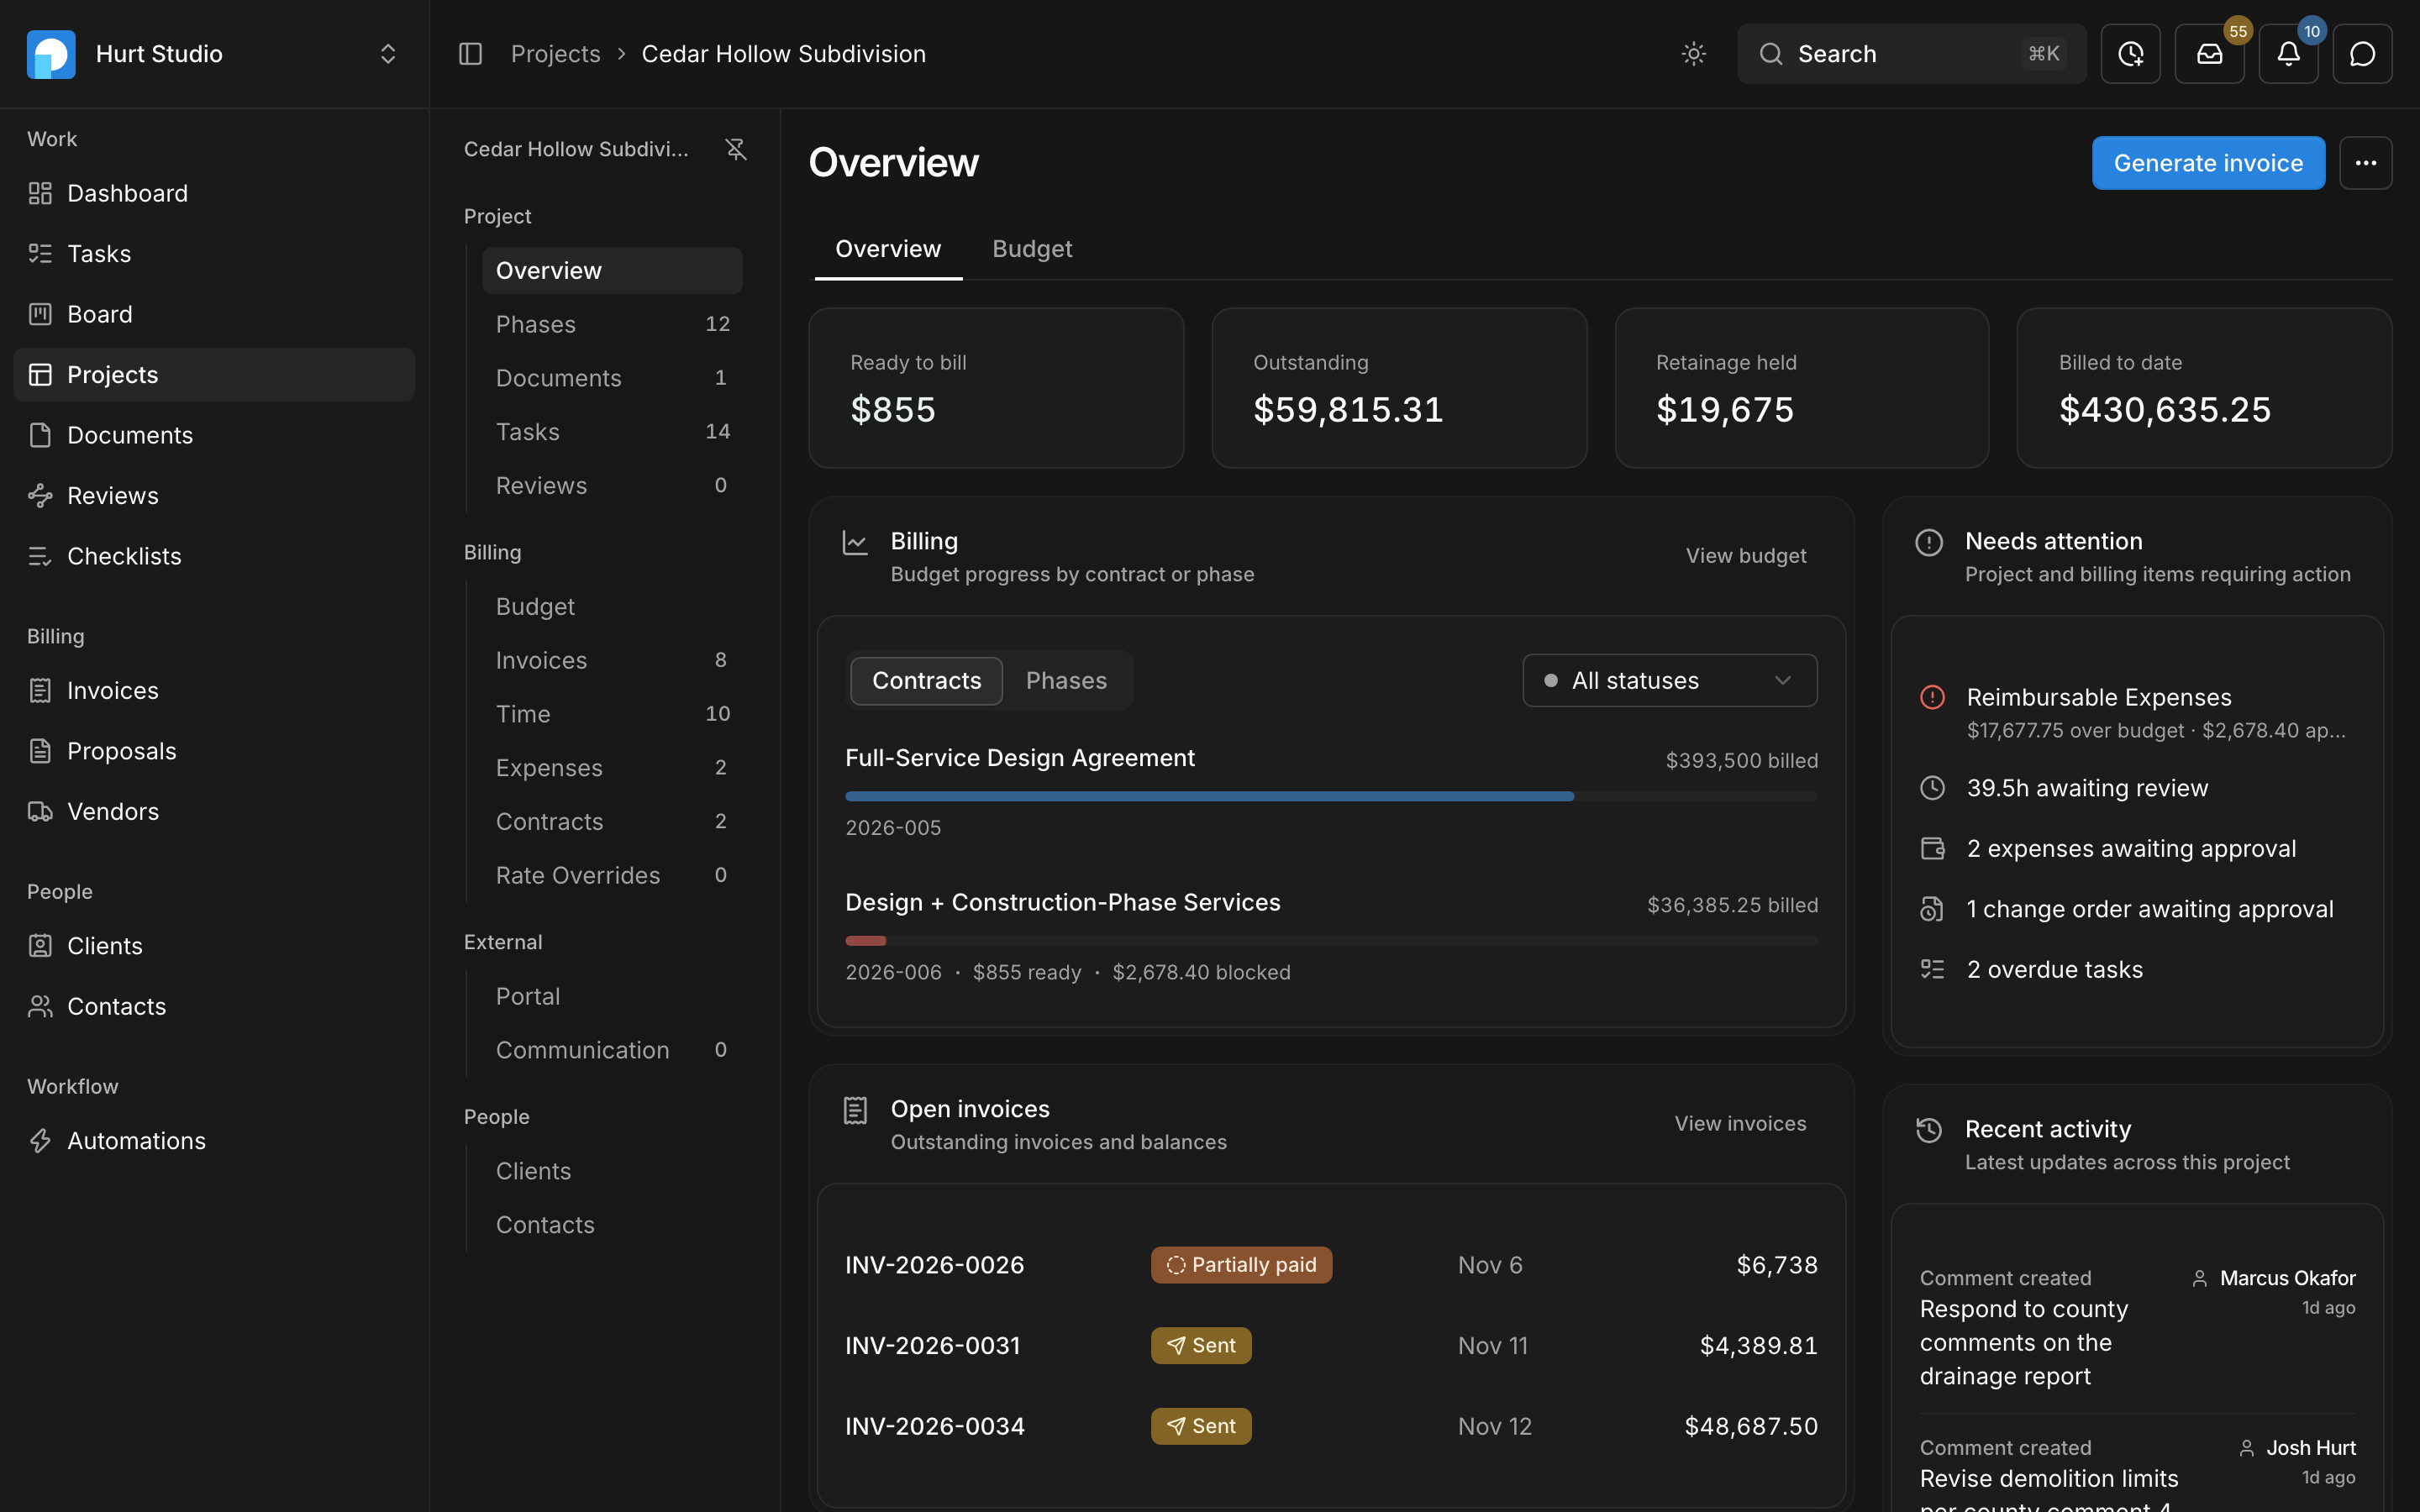Click Design + Construction-Phase Services progress bar
The width and height of the screenshot is (2420, 1512).
[1331, 941]
